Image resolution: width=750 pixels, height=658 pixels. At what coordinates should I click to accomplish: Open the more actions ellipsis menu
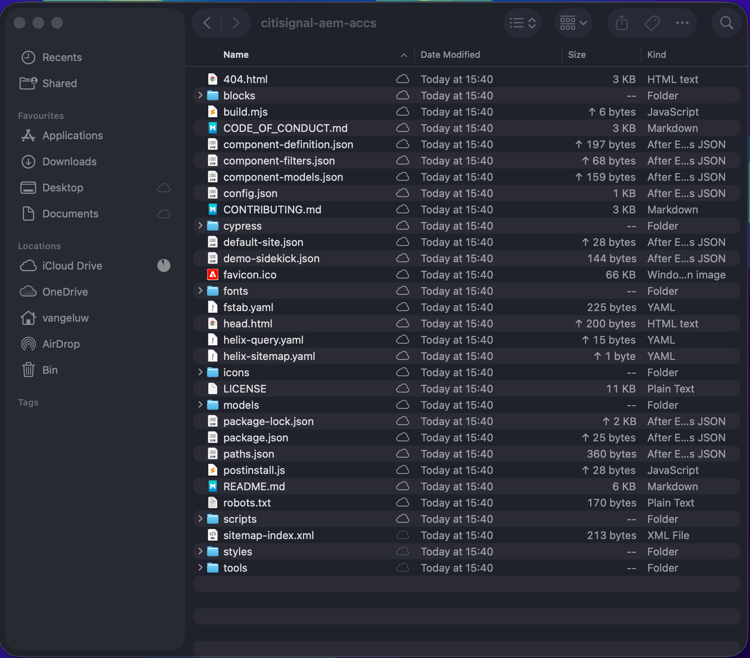(x=682, y=23)
